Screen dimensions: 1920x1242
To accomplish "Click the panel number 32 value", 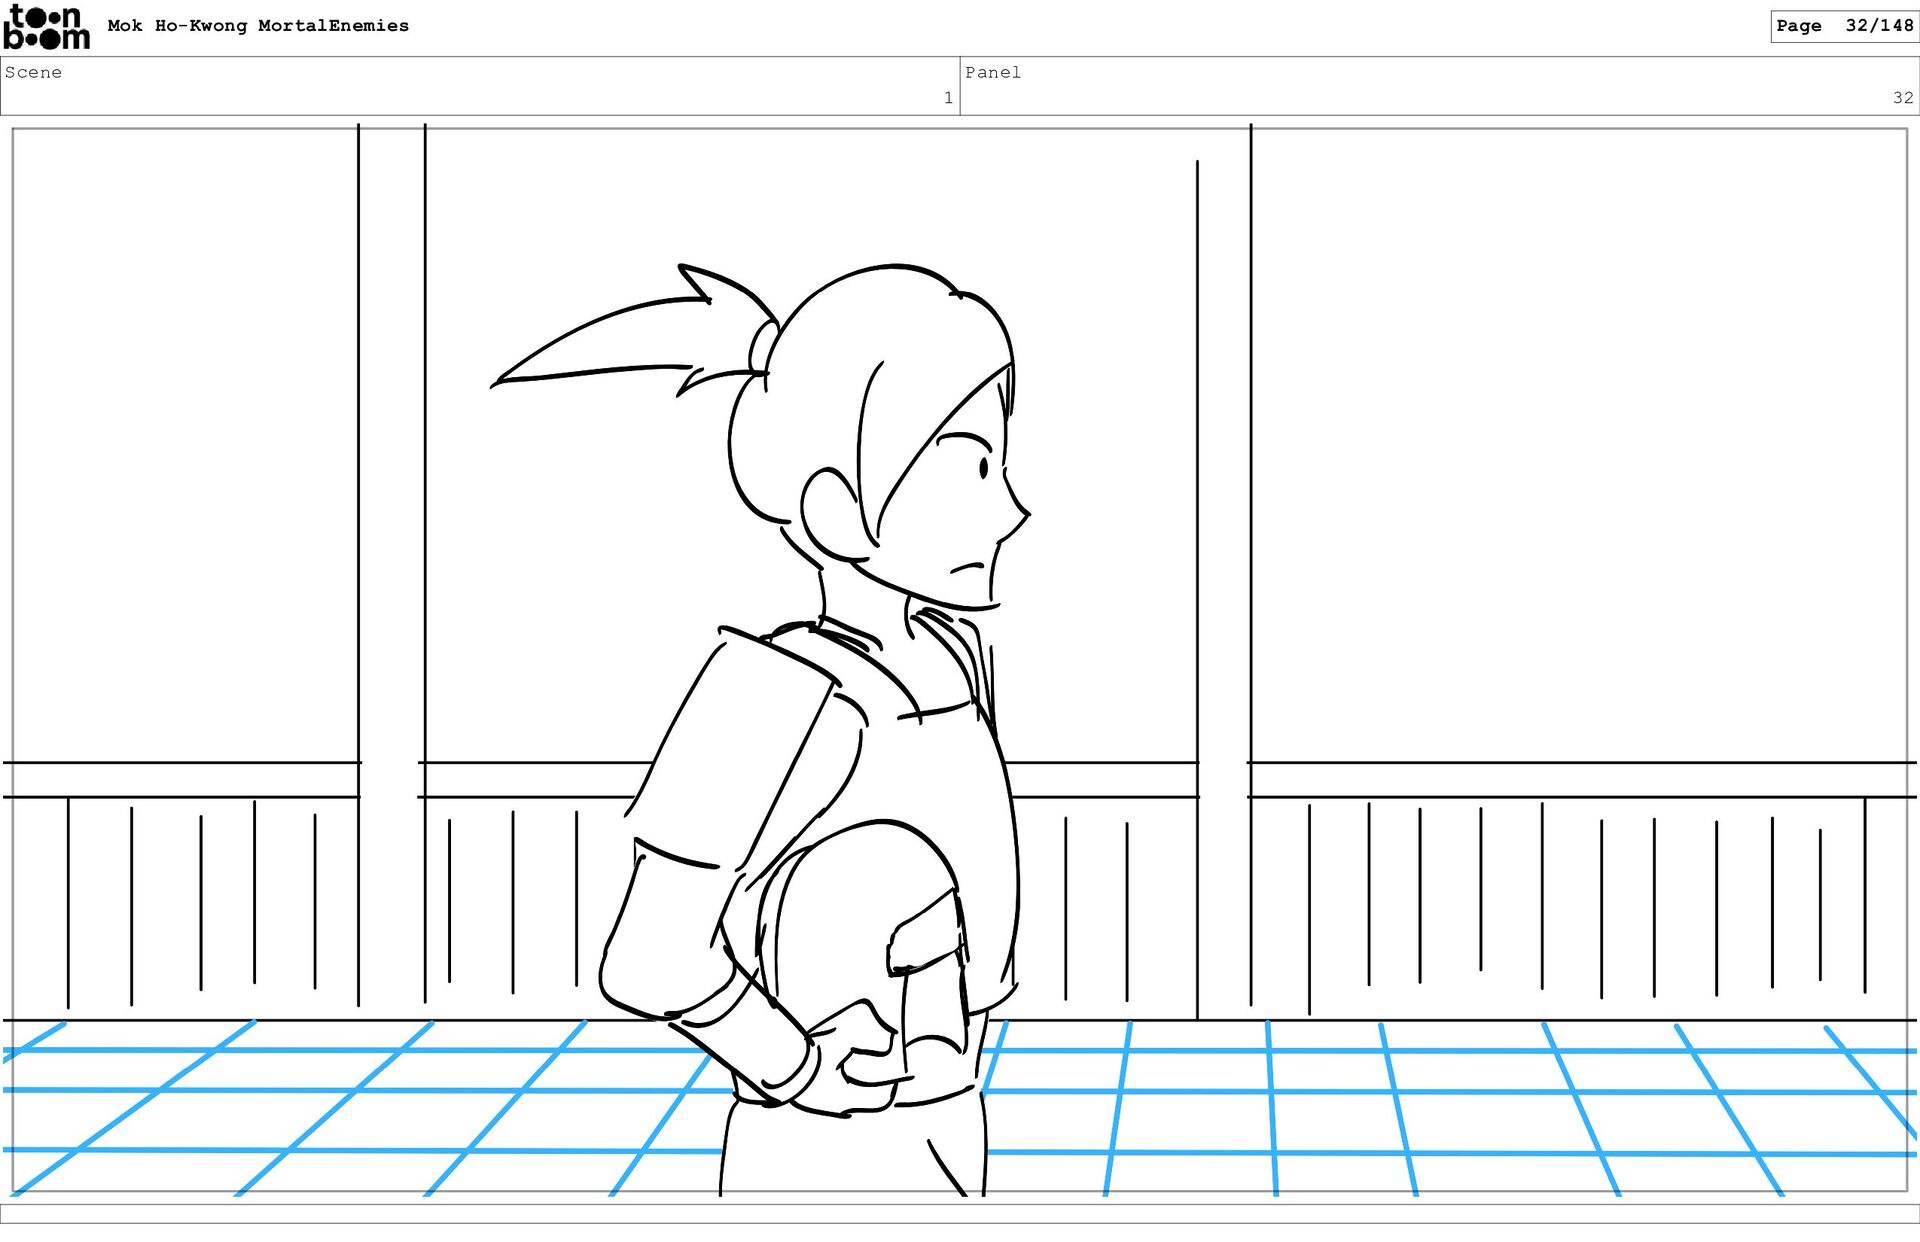I will [1902, 98].
